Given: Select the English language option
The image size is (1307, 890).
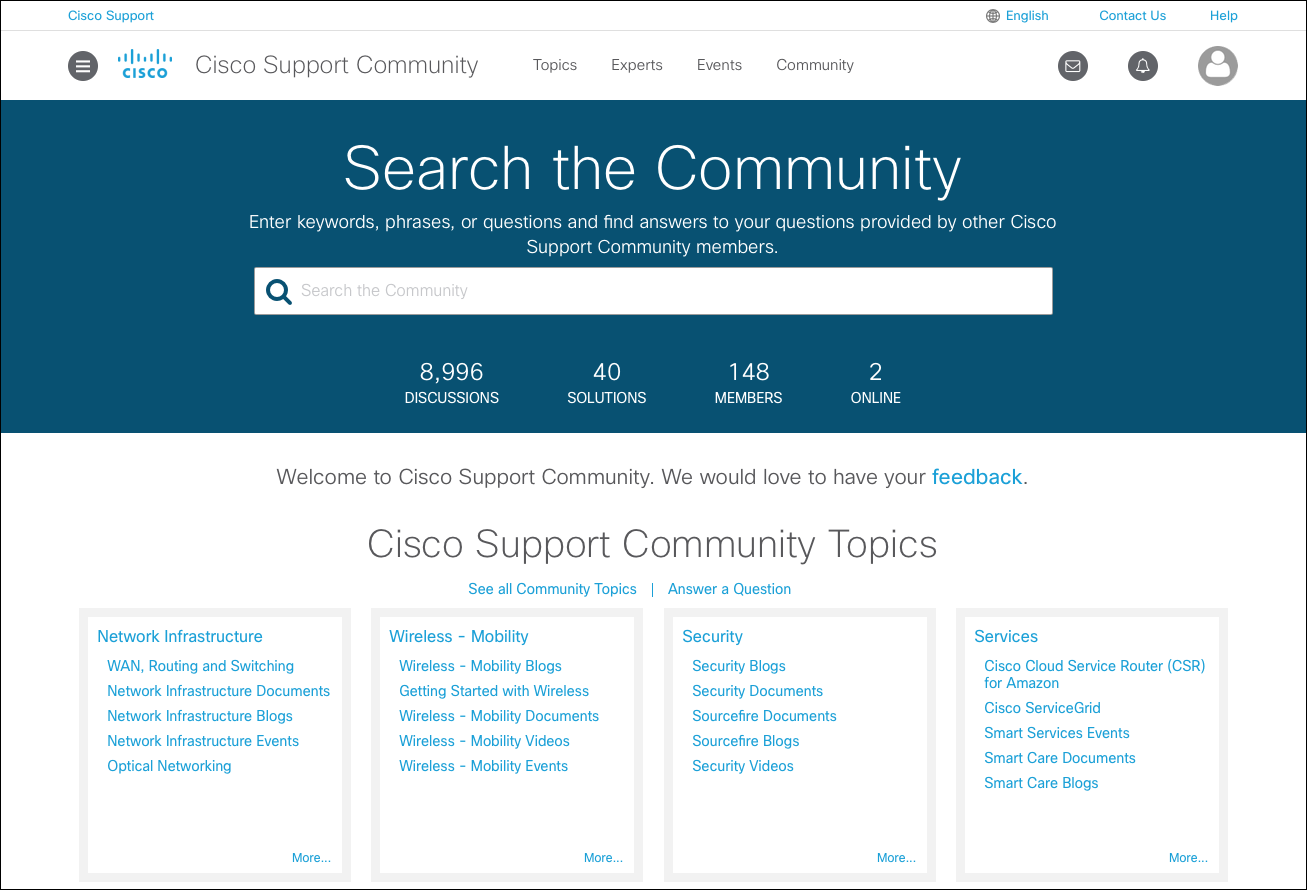Looking at the screenshot, I should [x=1027, y=16].
